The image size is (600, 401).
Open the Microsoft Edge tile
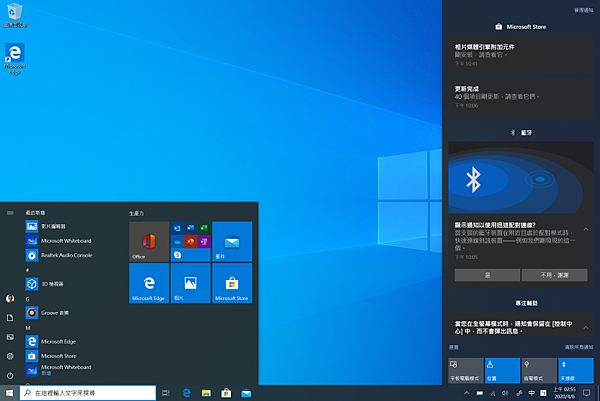pyautogui.click(x=149, y=283)
